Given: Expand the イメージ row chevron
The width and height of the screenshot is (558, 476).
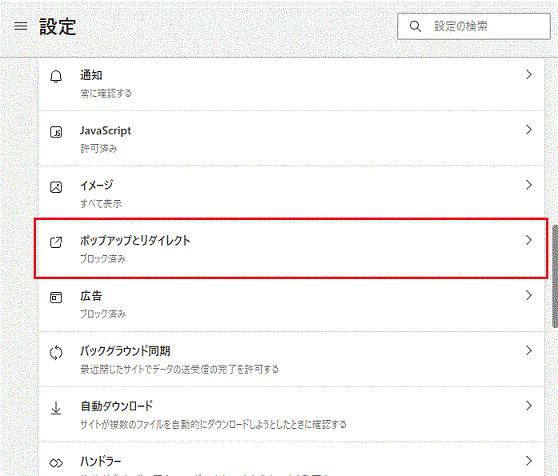Looking at the screenshot, I should click(529, 185).
